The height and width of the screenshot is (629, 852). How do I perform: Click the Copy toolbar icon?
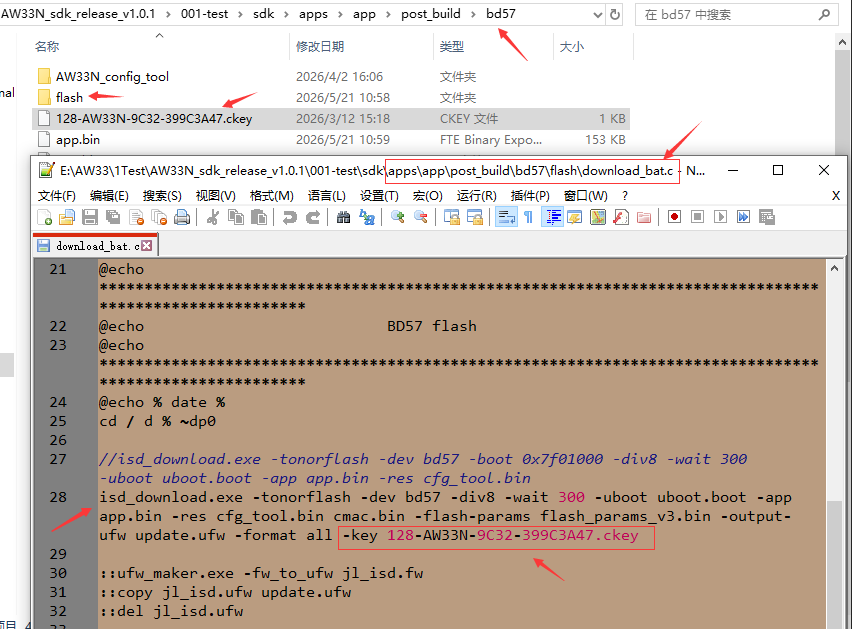click(236, 217)
